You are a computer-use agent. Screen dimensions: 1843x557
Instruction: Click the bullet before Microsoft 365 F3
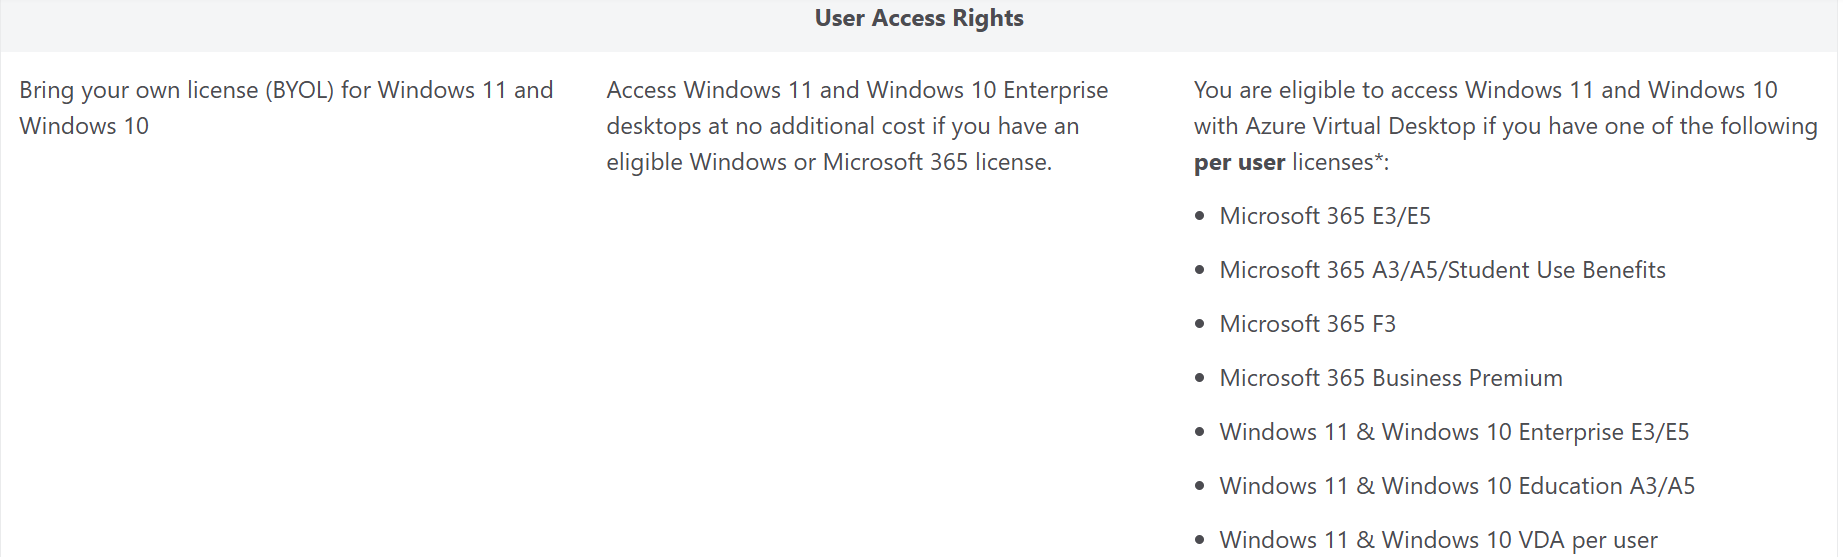click(x=1200, y=325)
